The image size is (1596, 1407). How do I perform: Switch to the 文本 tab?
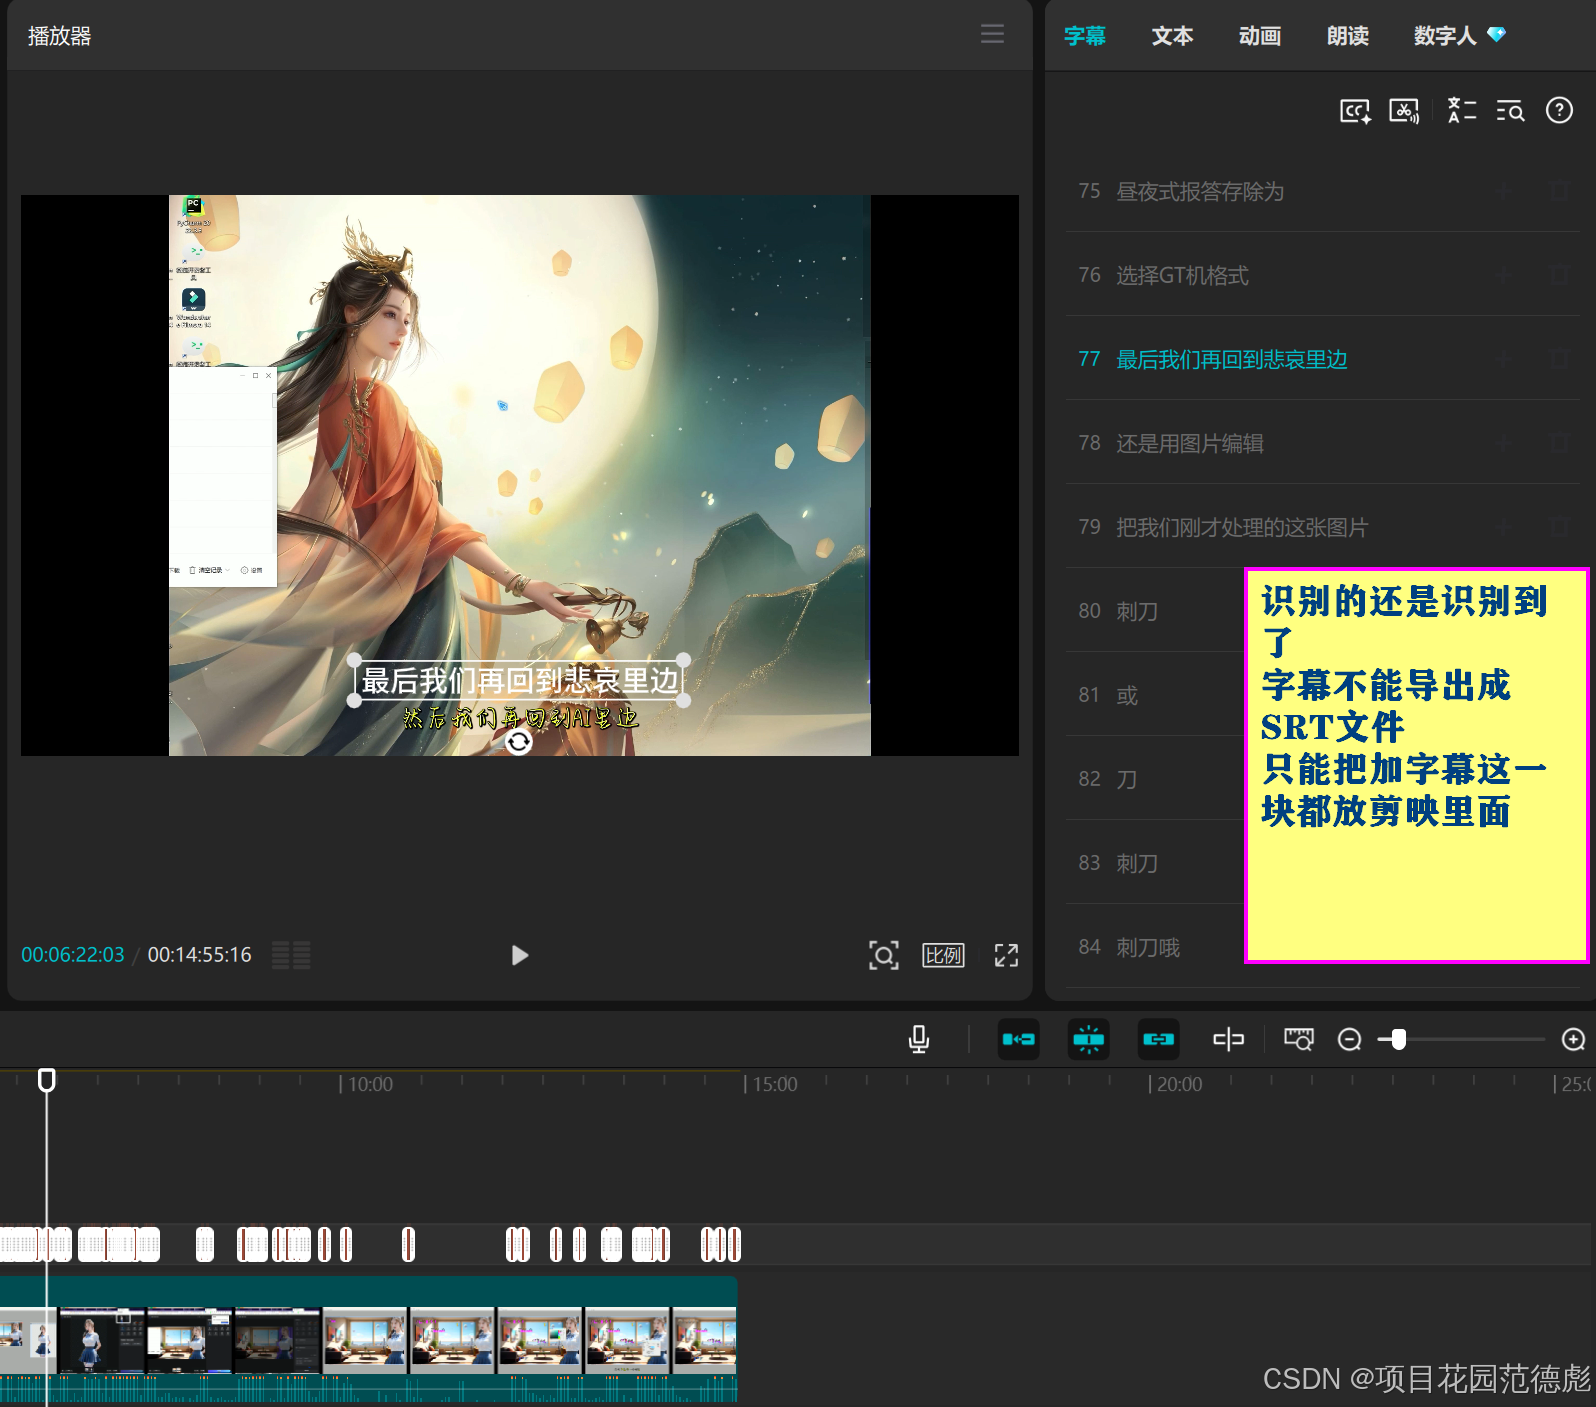[1172, 36]
